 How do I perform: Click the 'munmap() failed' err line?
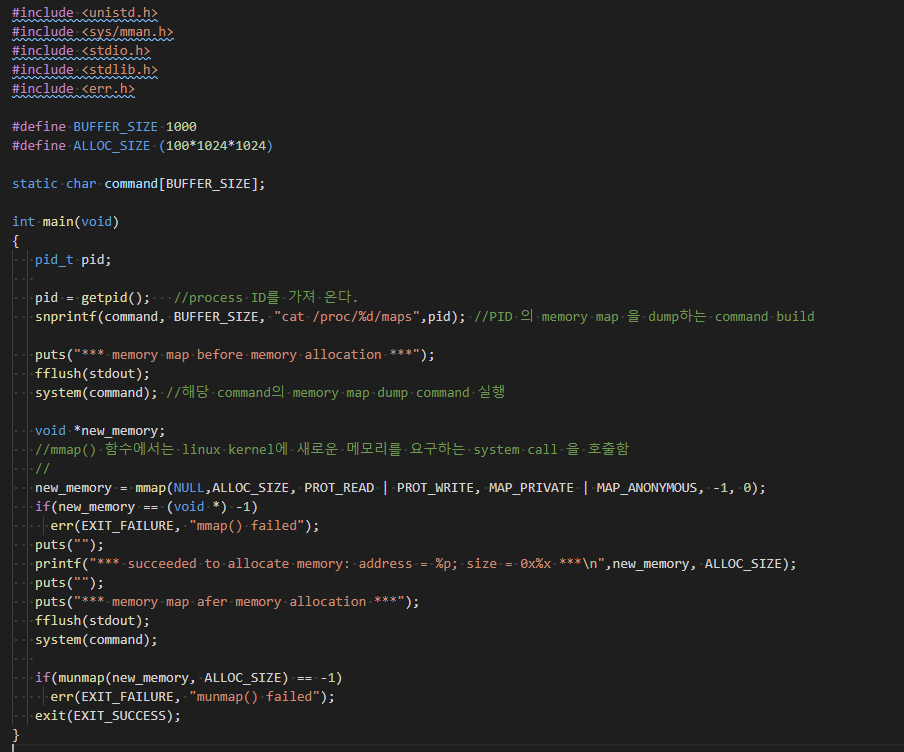point(193,698)
